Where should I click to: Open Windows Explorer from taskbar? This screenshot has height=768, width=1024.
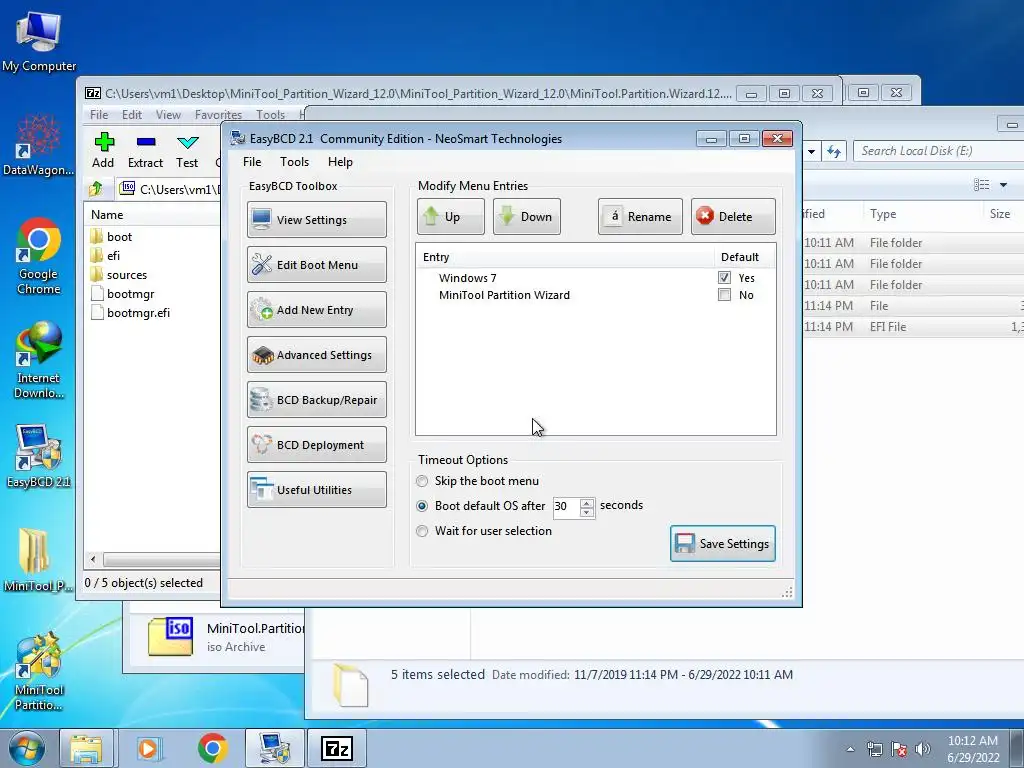(x=86, y=748)
